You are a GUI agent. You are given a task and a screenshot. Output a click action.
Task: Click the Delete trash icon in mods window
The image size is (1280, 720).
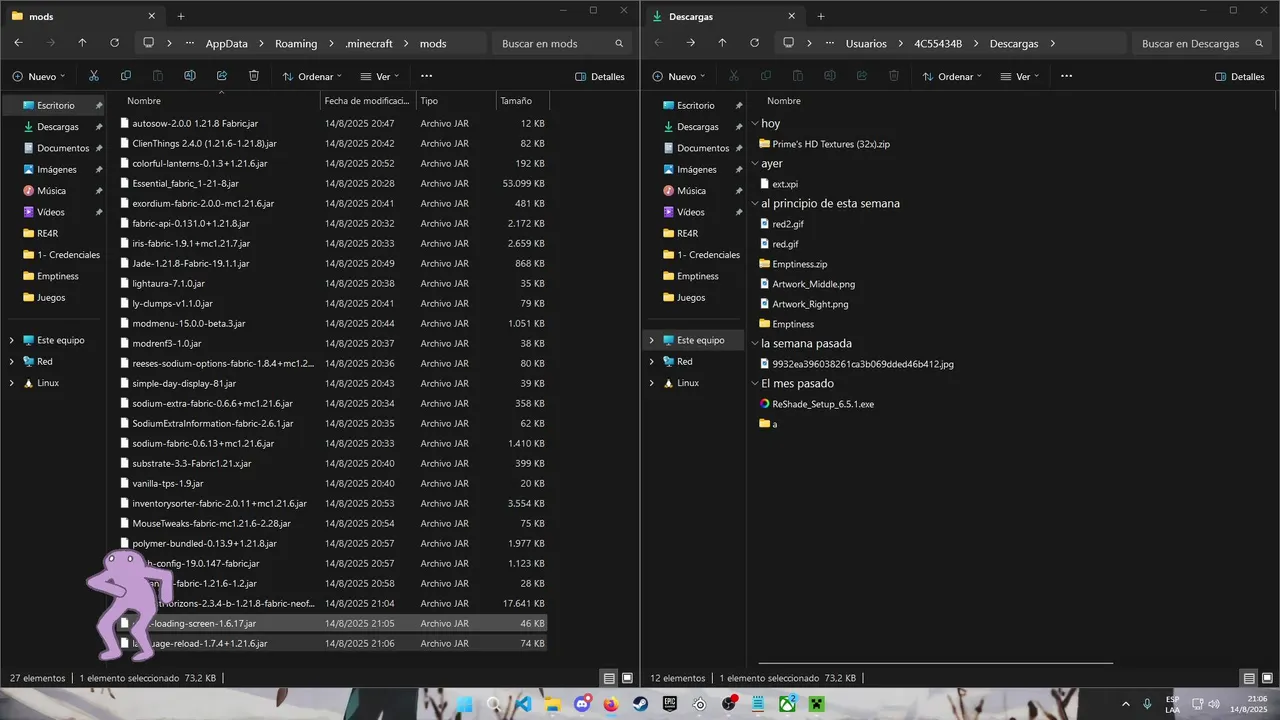(x=254, y=76)
